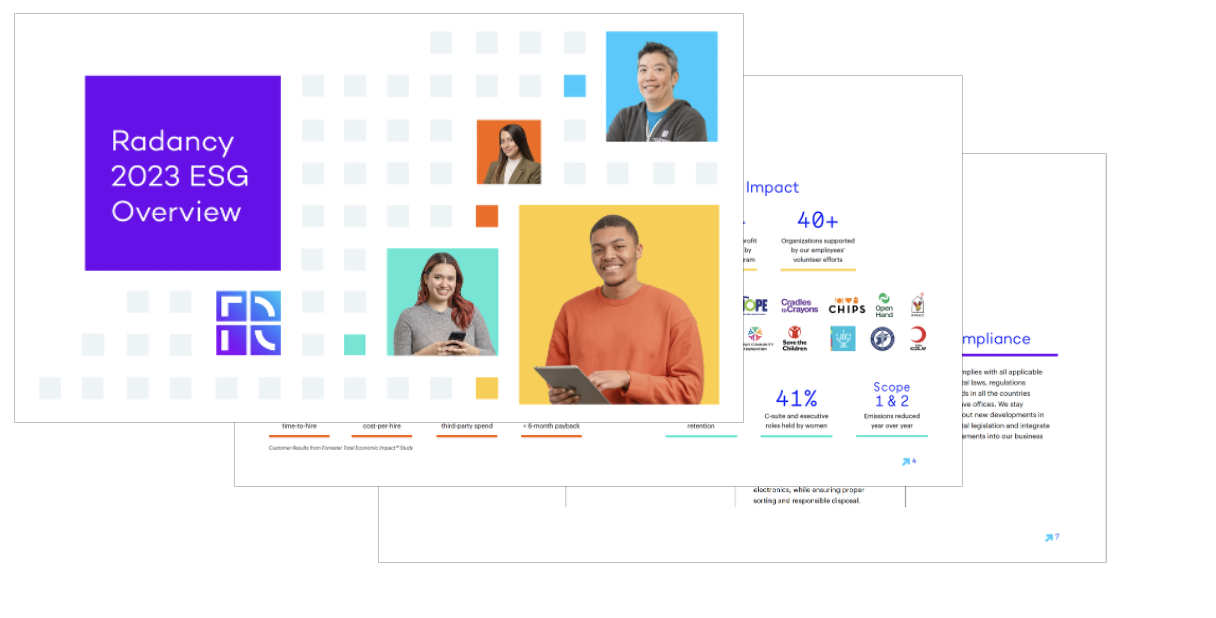
Task: Click the red crescent logo
Action: (918, 339)
